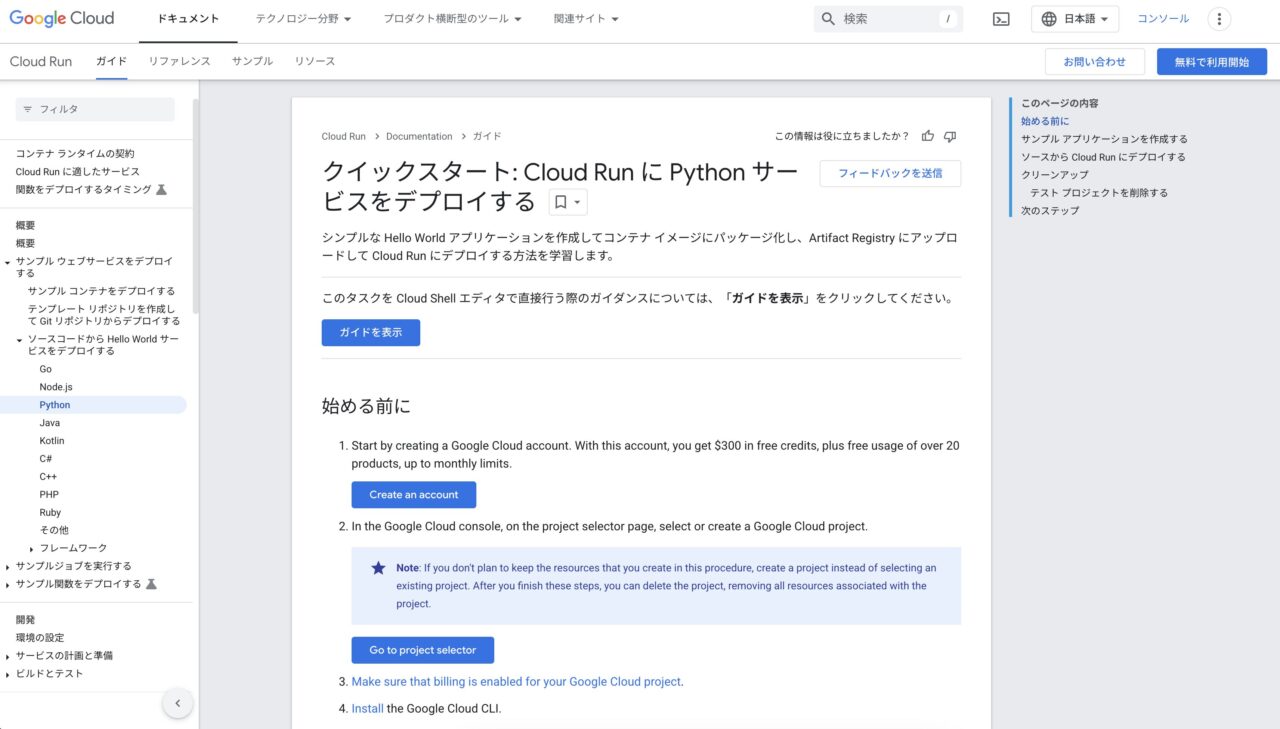
Task: Click Go to project selector button
Action: point(423,650)
